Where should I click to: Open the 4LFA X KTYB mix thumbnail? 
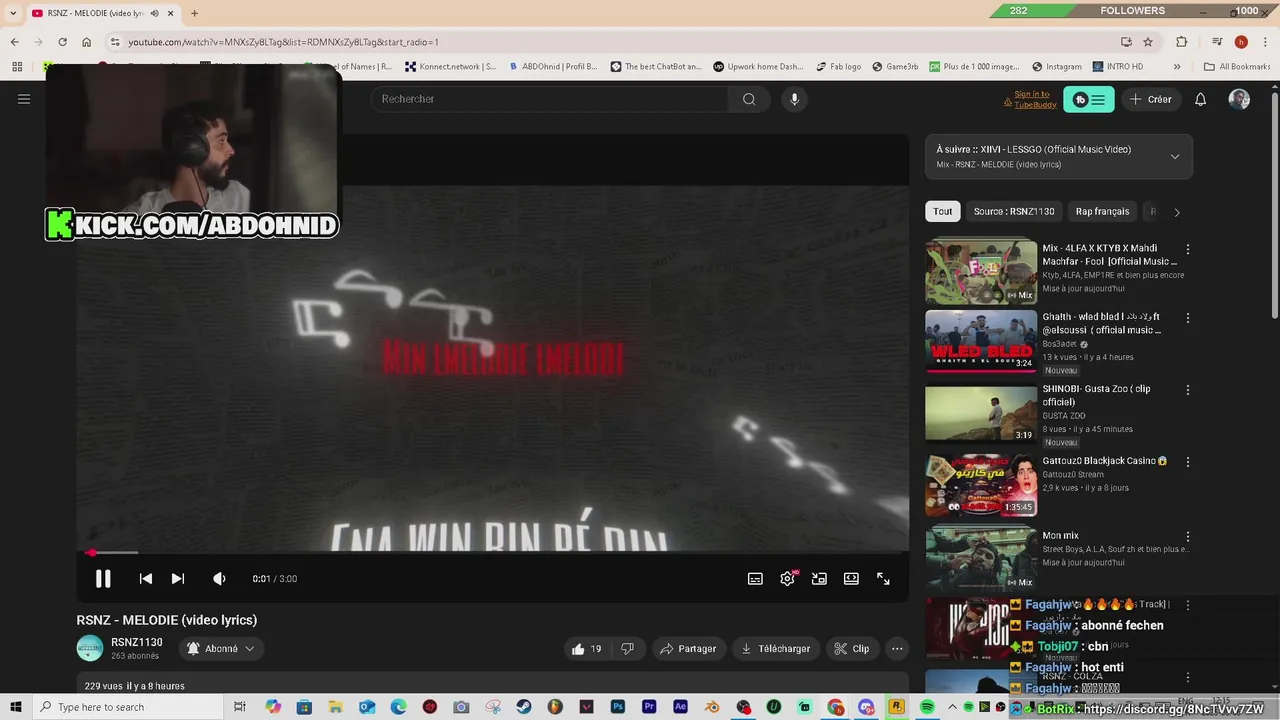(981, 271)
